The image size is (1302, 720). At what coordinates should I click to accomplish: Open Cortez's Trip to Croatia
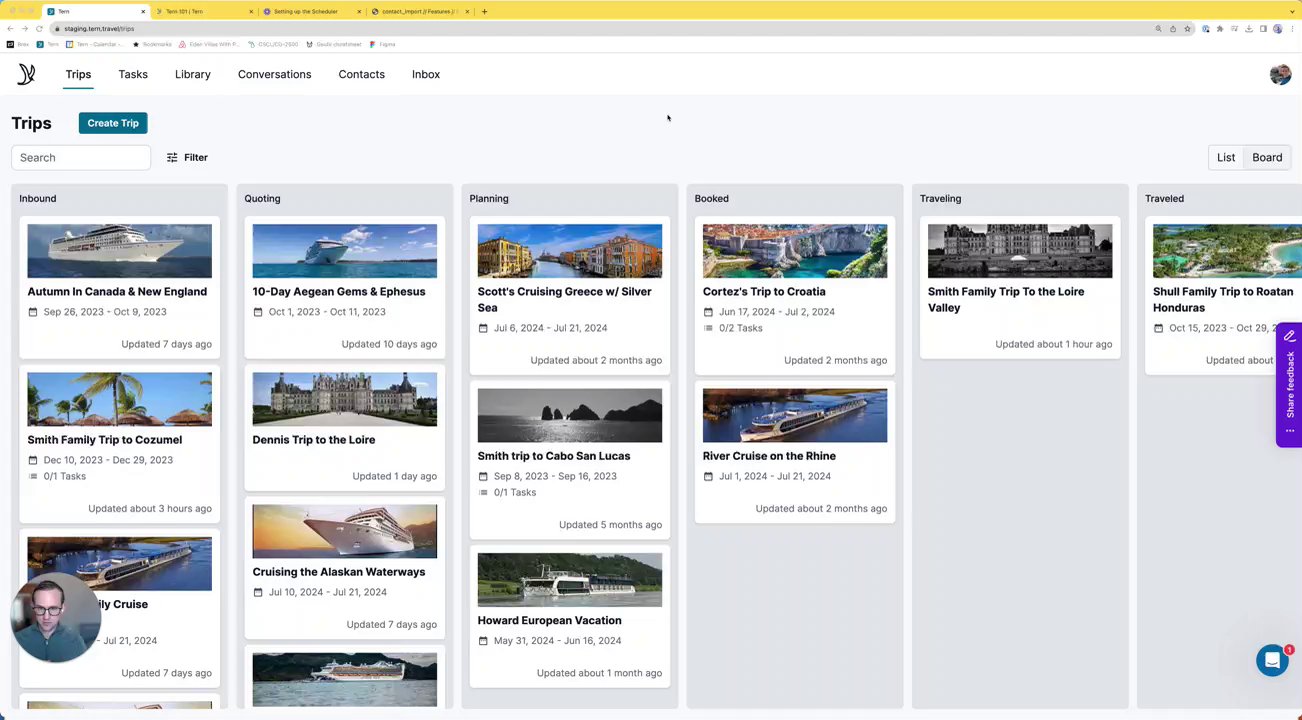764,292
